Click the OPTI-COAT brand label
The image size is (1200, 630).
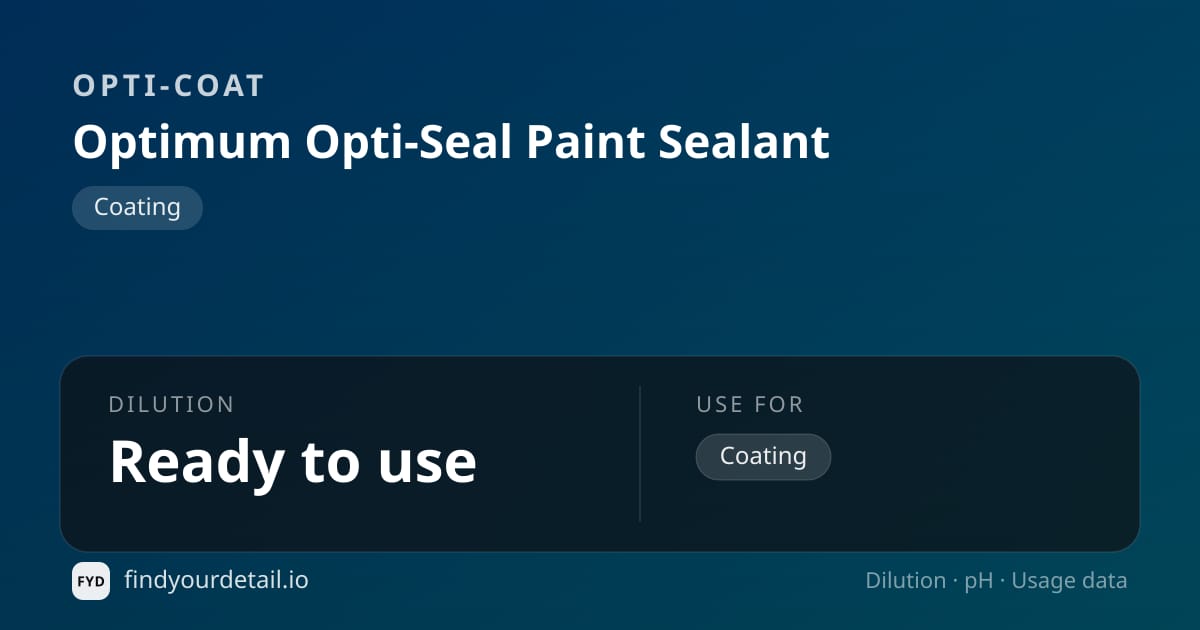169,86
